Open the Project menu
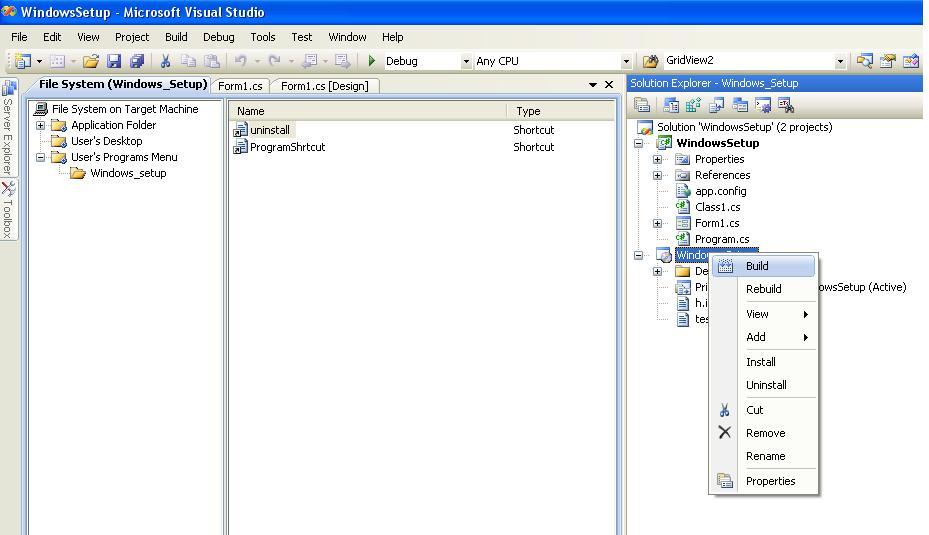929x535 pixels. pyautogui.click(x=132, y=37)
